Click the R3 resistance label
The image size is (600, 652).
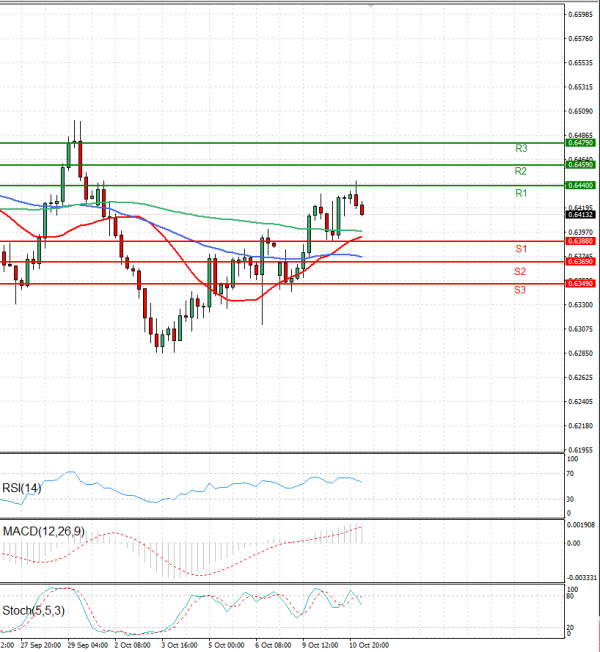click(521, 148)
